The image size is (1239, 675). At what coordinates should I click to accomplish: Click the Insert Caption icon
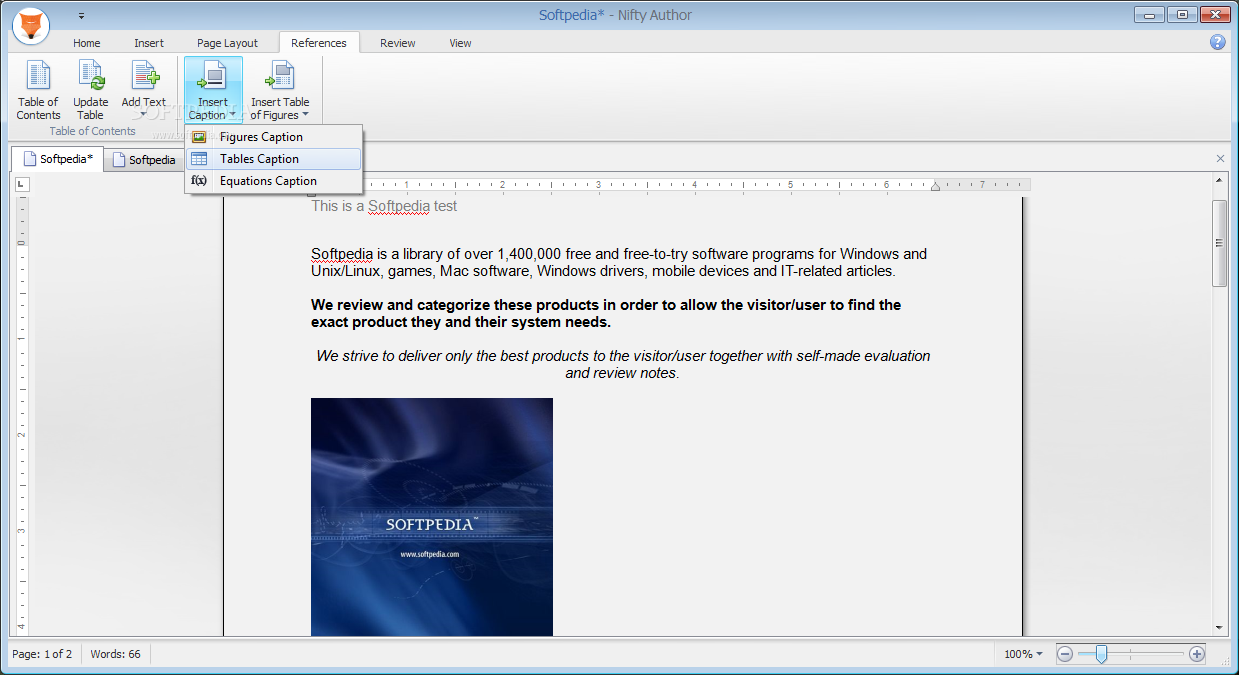coord(213,76)
